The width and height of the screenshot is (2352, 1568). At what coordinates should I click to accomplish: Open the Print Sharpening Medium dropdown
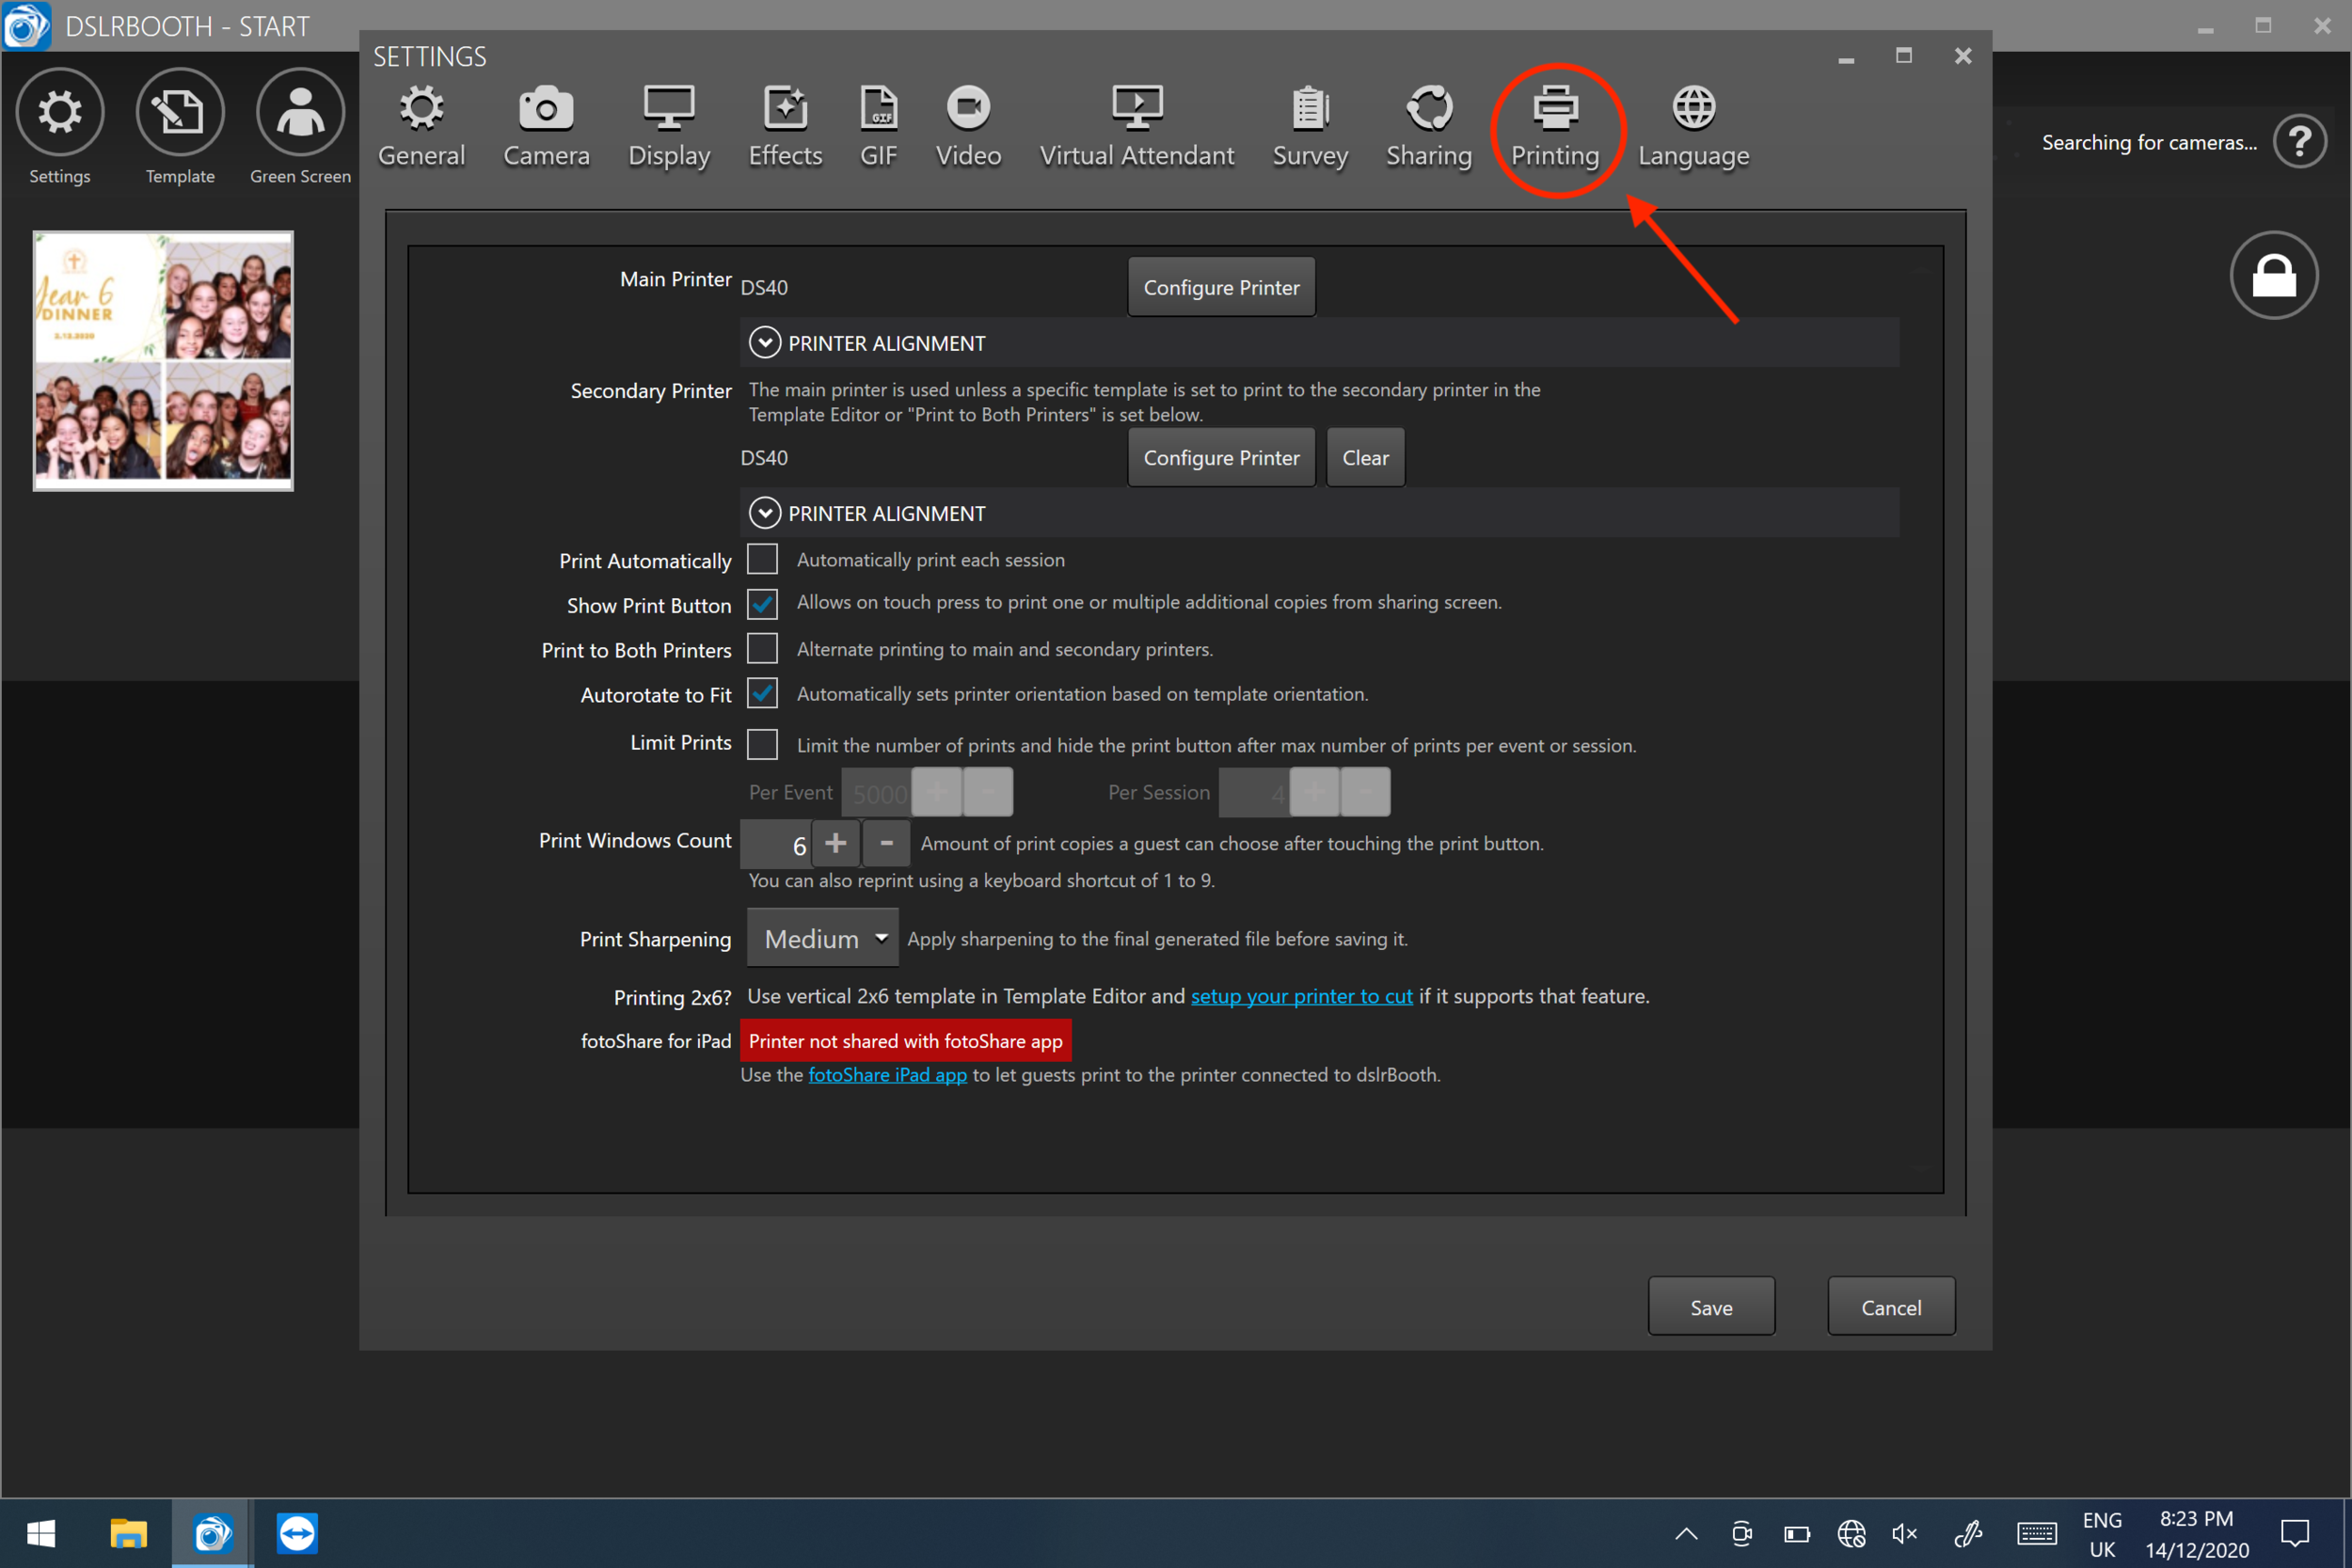coord(822,938)
